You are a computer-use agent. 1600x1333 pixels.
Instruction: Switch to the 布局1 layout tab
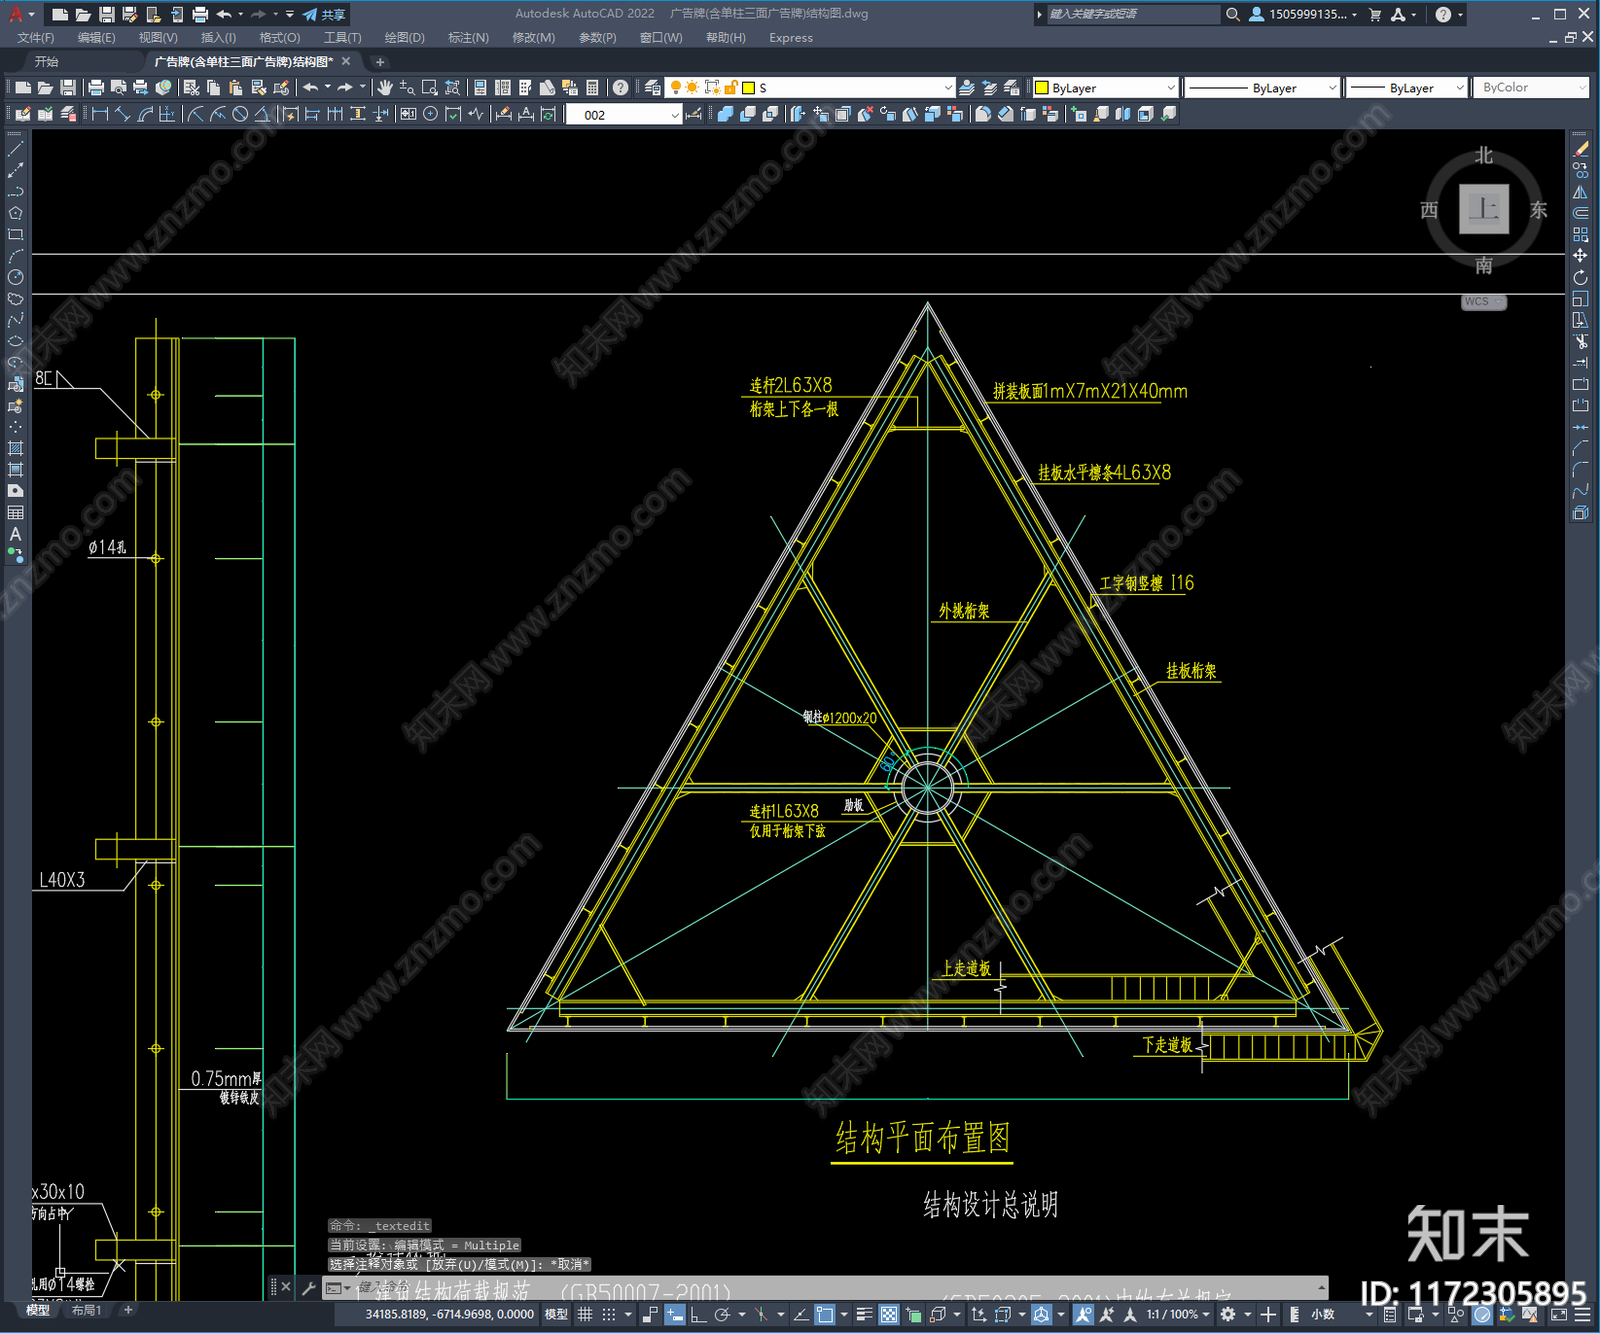[86, 1310]
